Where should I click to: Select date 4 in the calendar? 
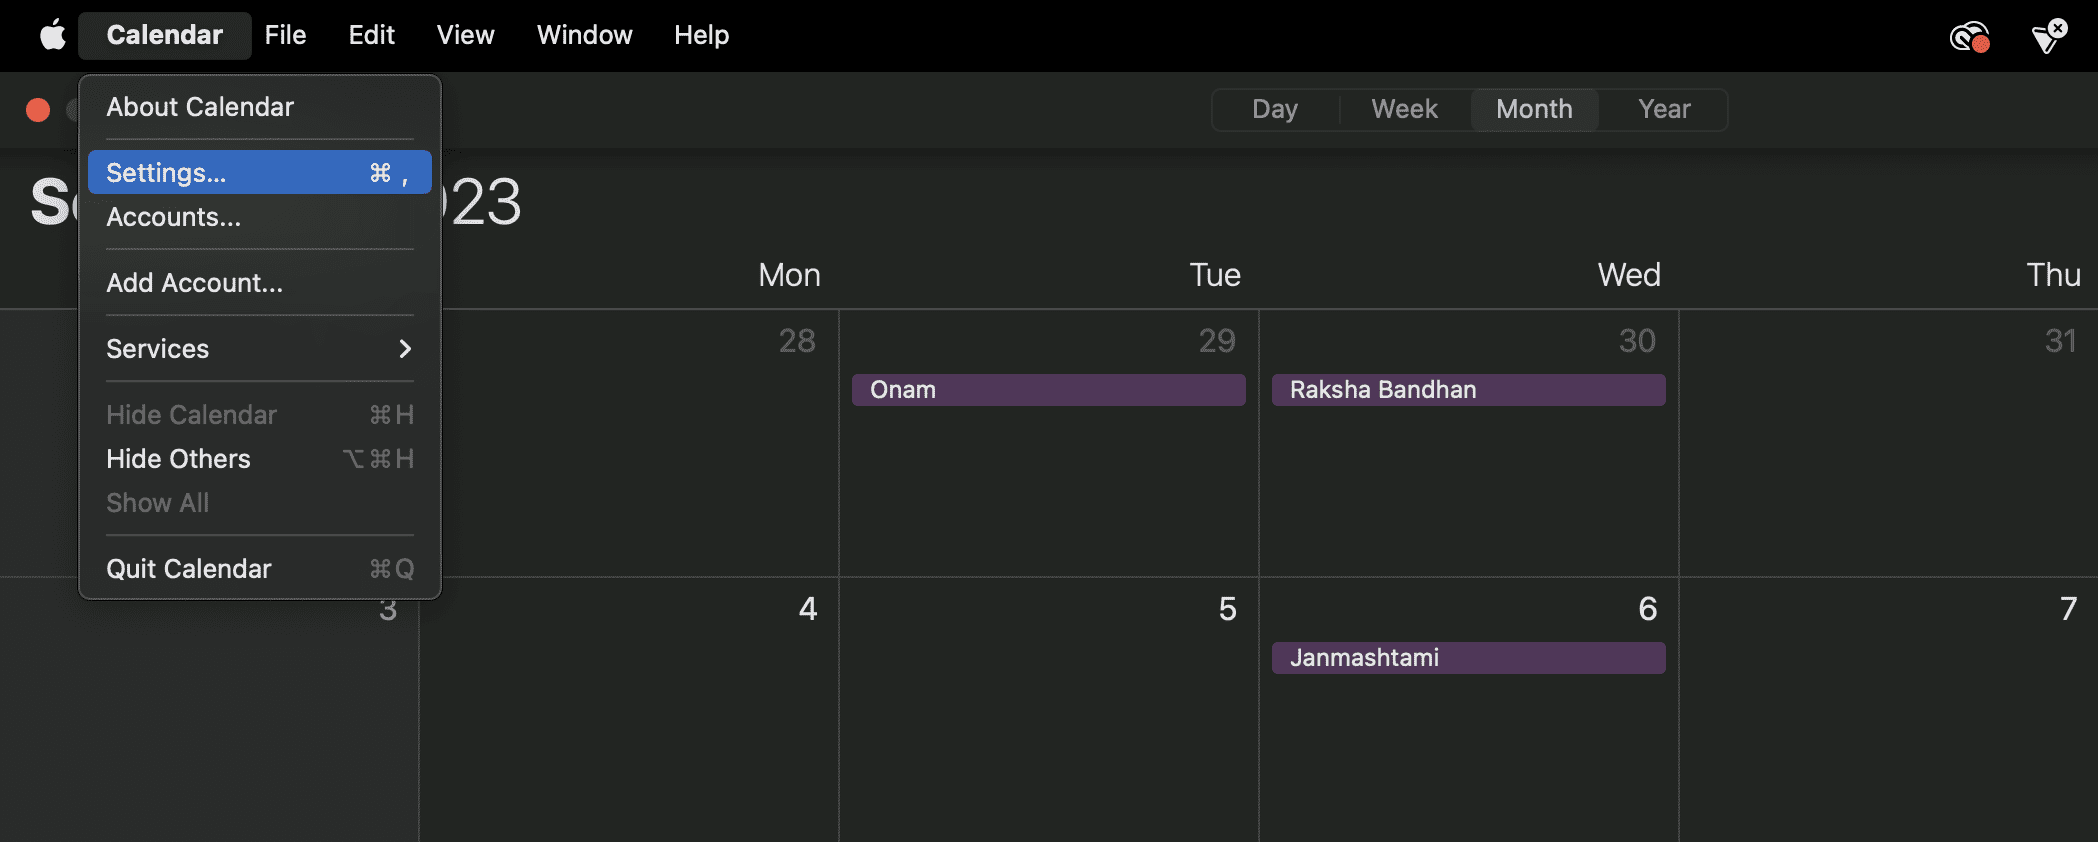pos(808,609)
